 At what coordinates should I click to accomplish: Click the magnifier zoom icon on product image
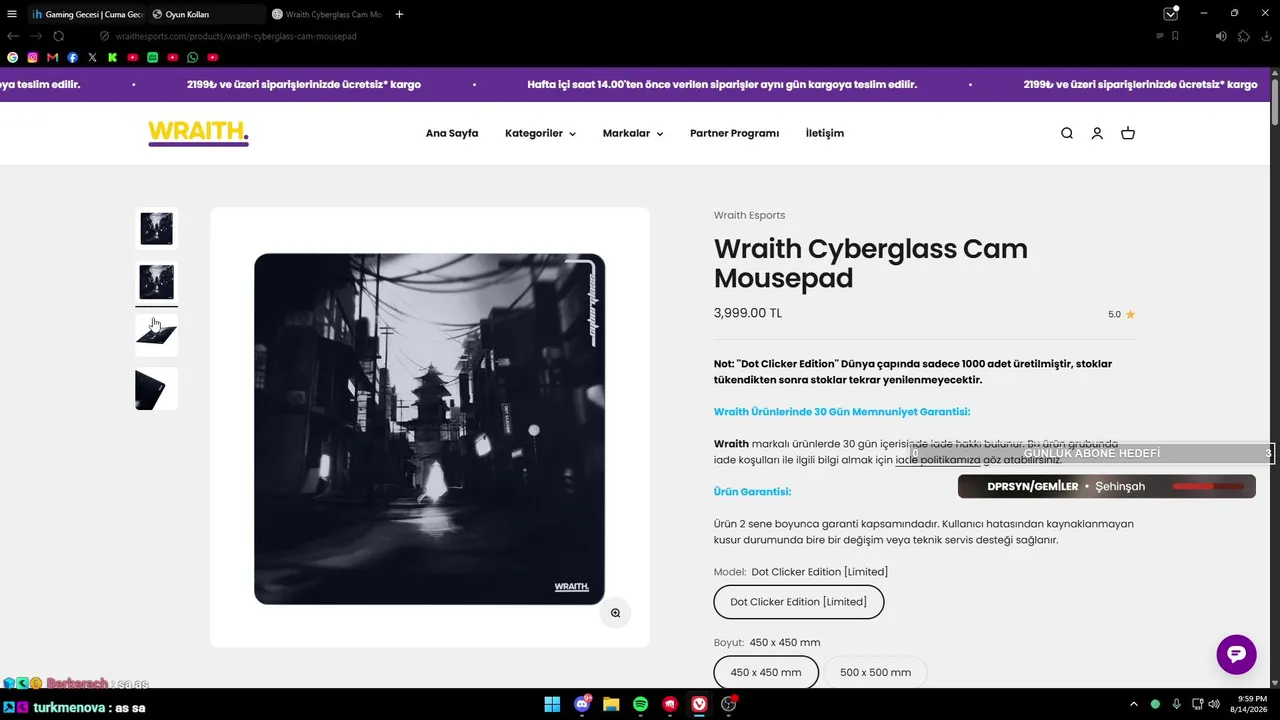tap(616, 613)
